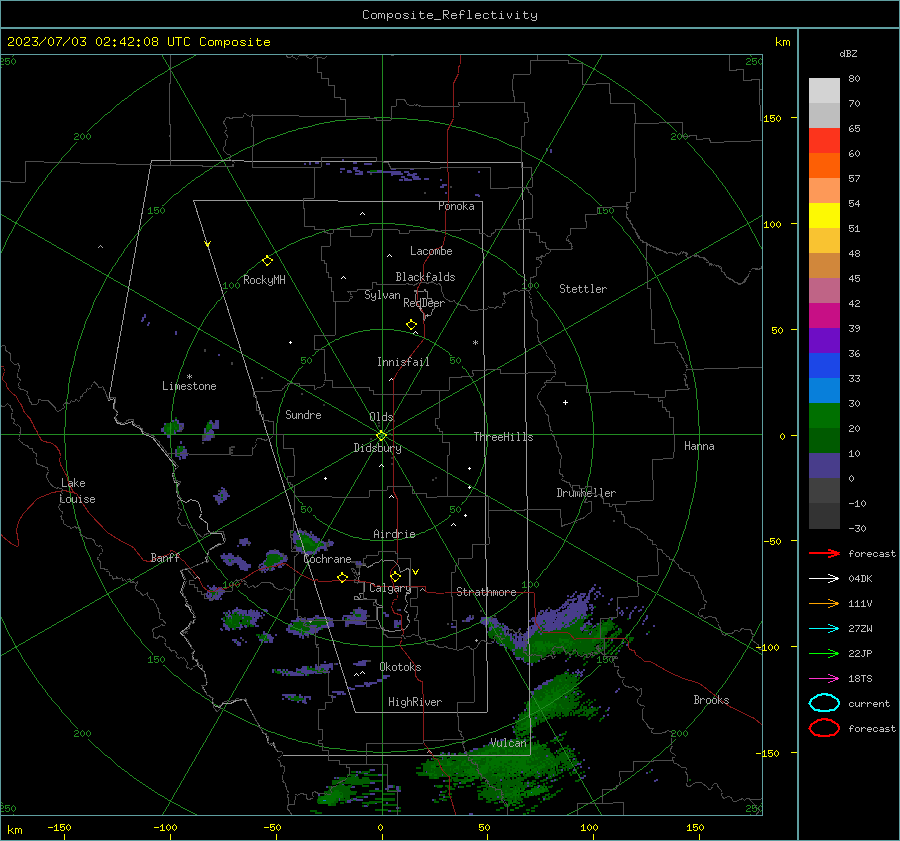Click the cyan 27ZW arrow in legend
900x841 pixels.
click(824, 629)
